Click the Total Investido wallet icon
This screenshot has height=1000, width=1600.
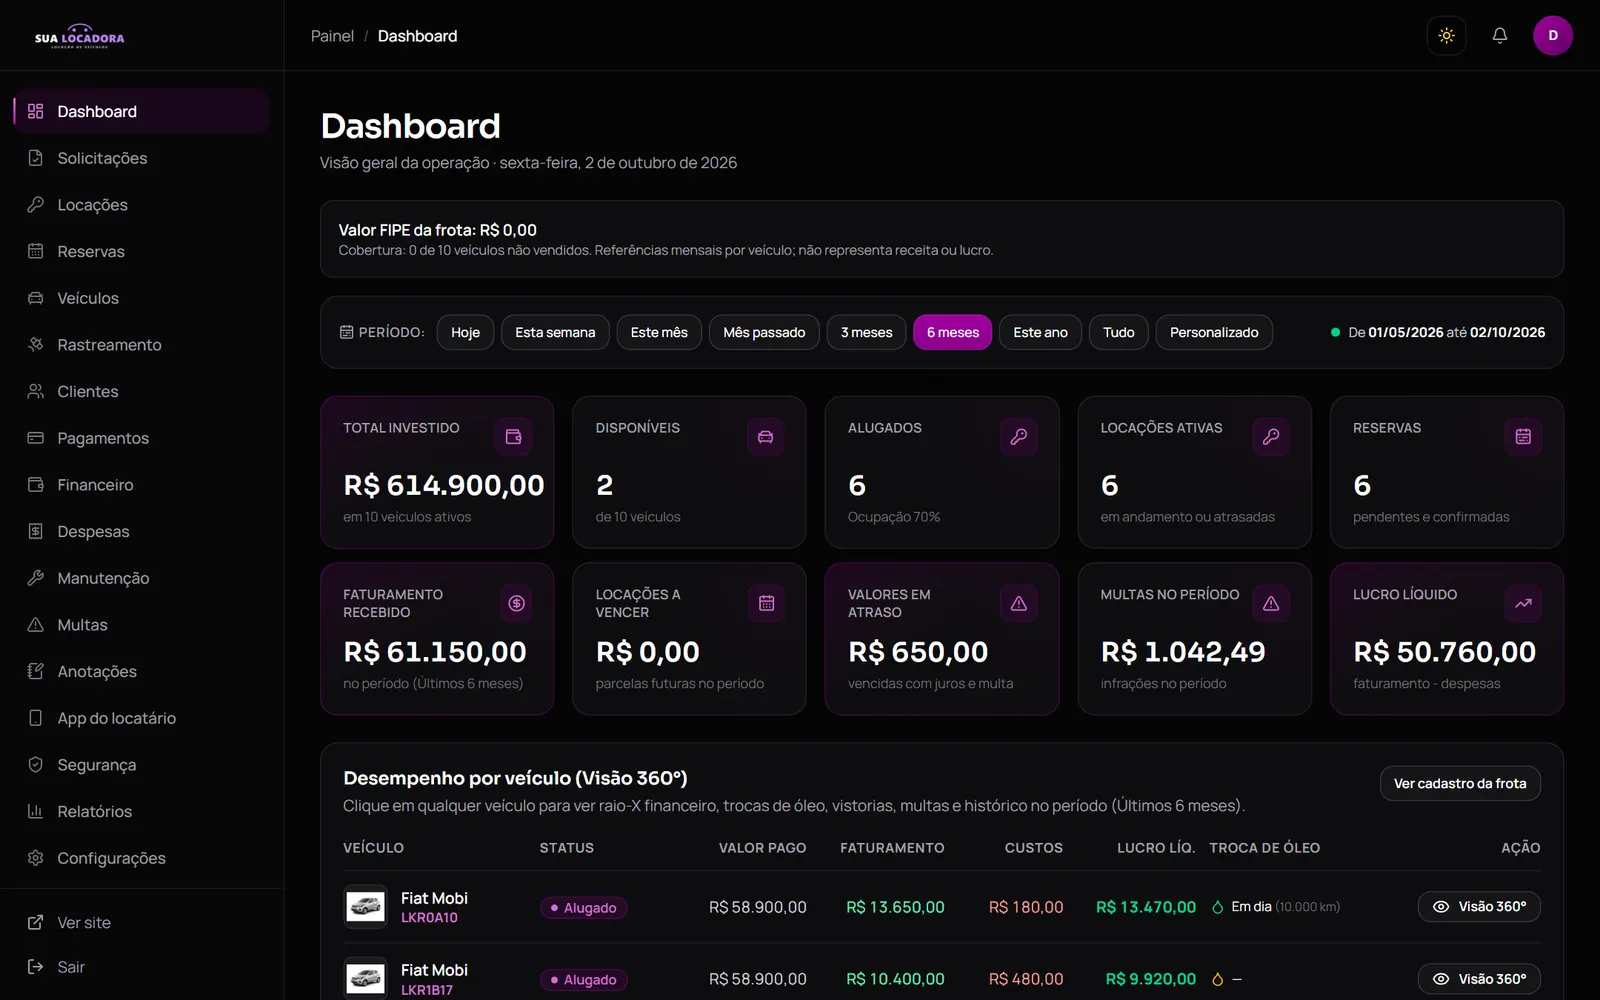pos(514,437)
